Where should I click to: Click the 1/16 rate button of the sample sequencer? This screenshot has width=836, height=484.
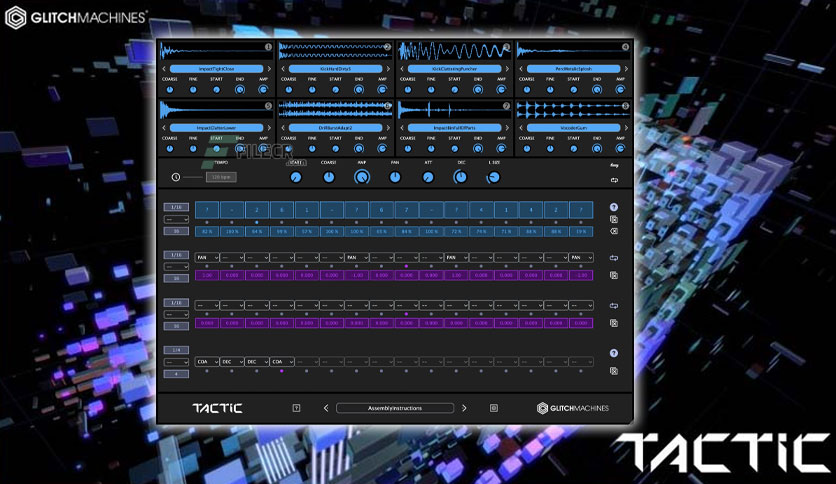point(176,207)
